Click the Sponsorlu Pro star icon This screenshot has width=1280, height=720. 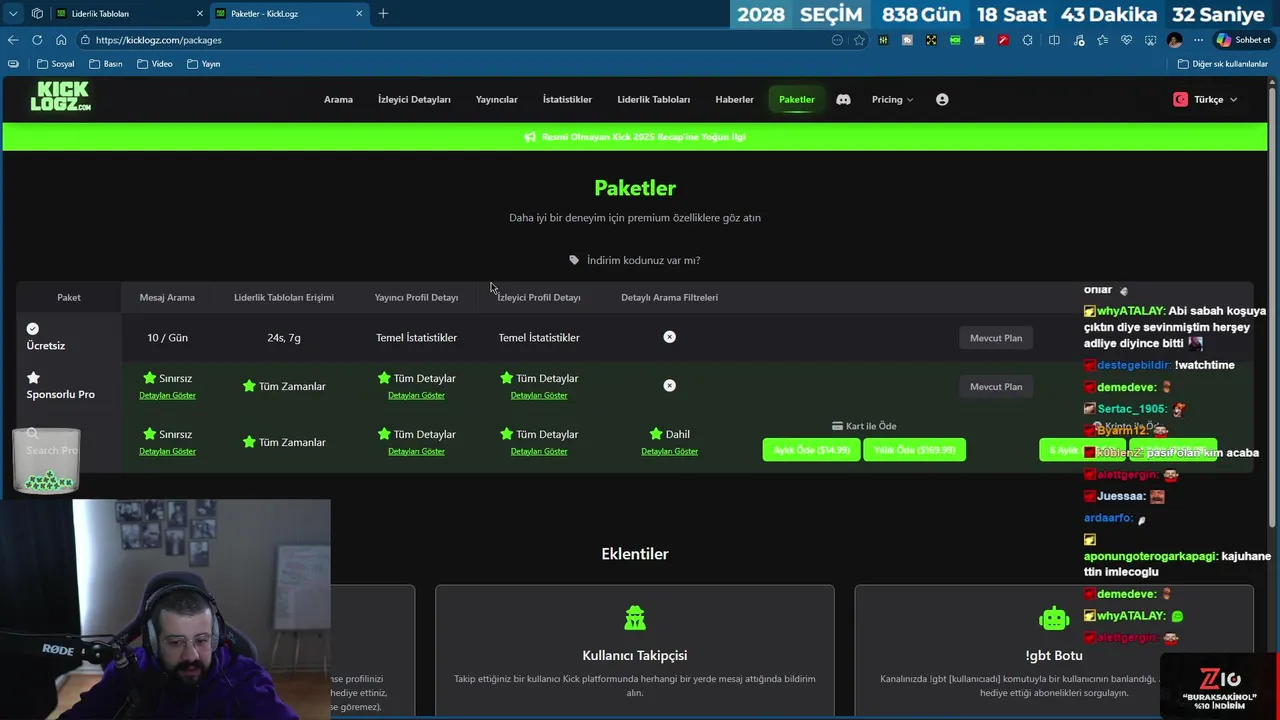pyautogui.click(x=33, y=377)
